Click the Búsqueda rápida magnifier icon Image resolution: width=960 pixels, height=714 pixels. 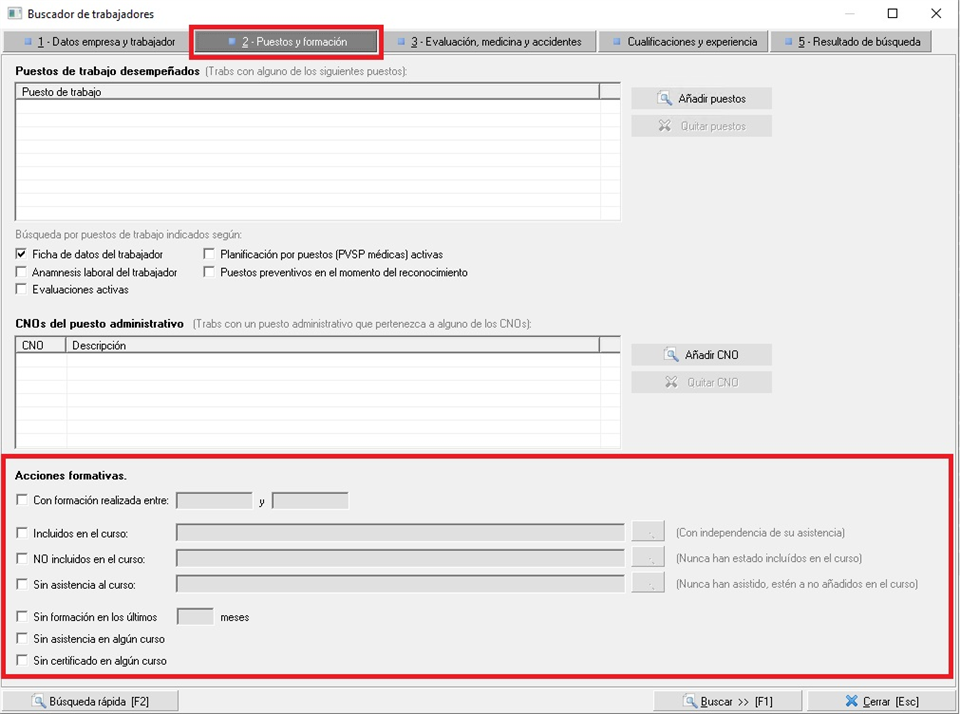pyautogui.click(x=38, y=702)
